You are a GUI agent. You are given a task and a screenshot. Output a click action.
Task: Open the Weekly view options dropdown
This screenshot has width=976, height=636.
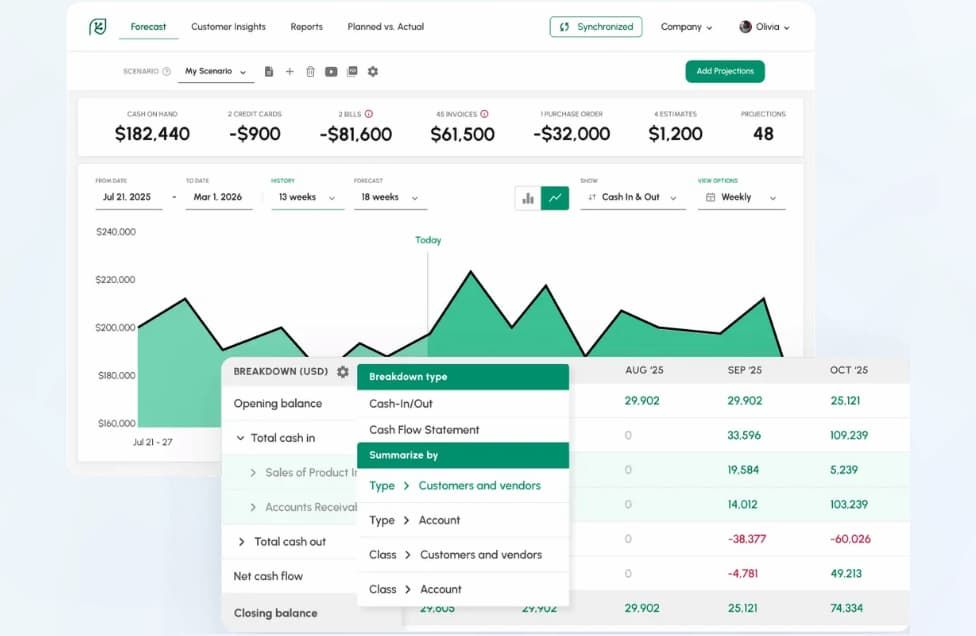pos(741,197)
